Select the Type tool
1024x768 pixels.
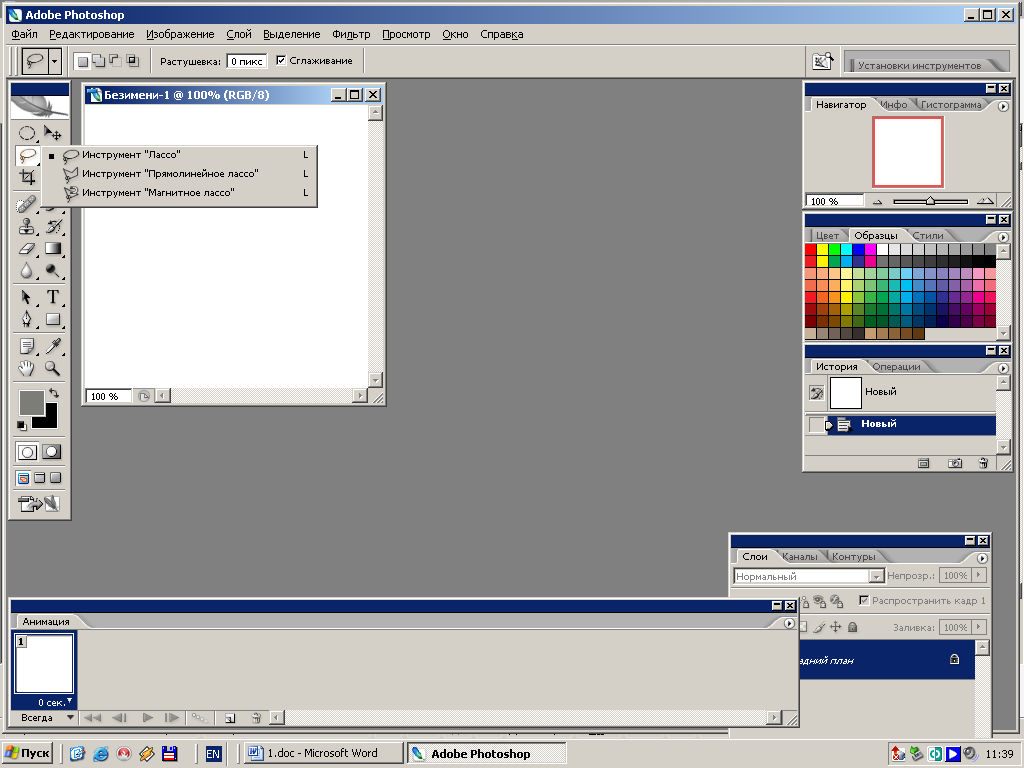pyautogui.click(x=53, y=297)
